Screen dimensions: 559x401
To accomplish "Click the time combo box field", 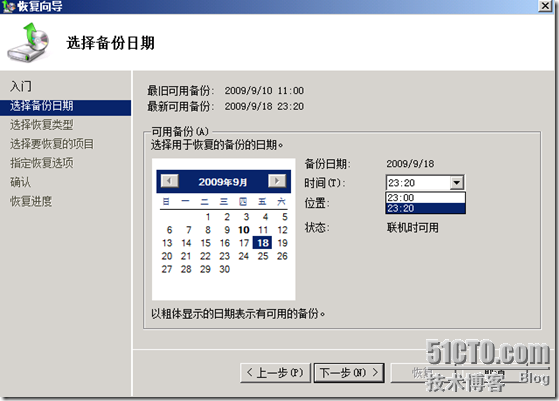I will tap(425, 183).
